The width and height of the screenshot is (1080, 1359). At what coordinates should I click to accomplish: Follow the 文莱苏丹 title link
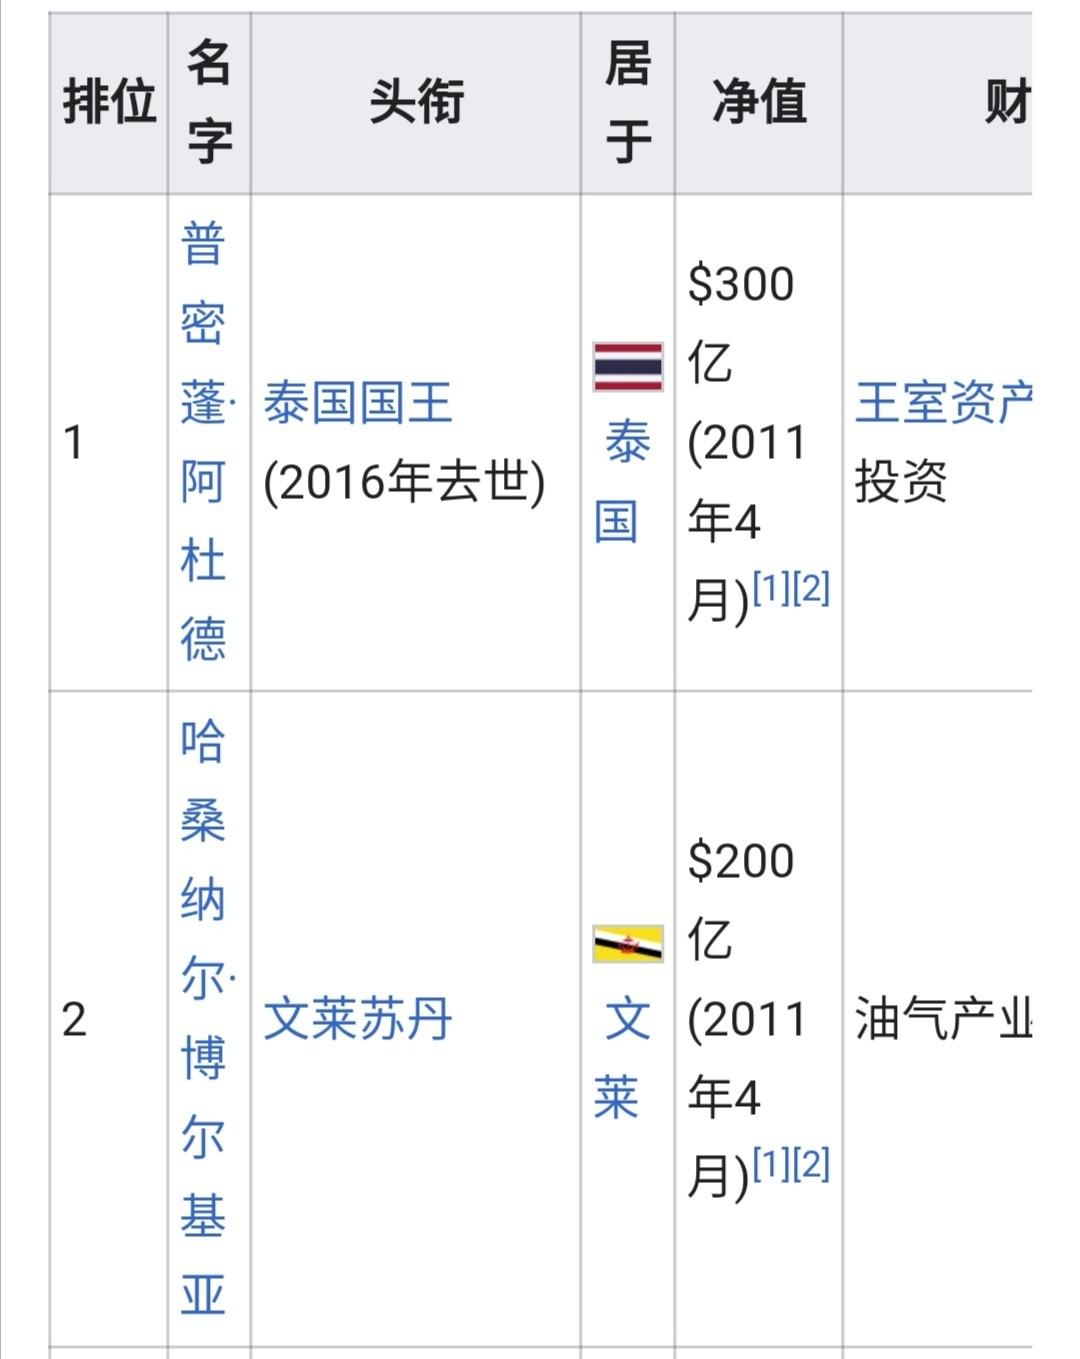pyautogui.click(x=358, y=1019)
